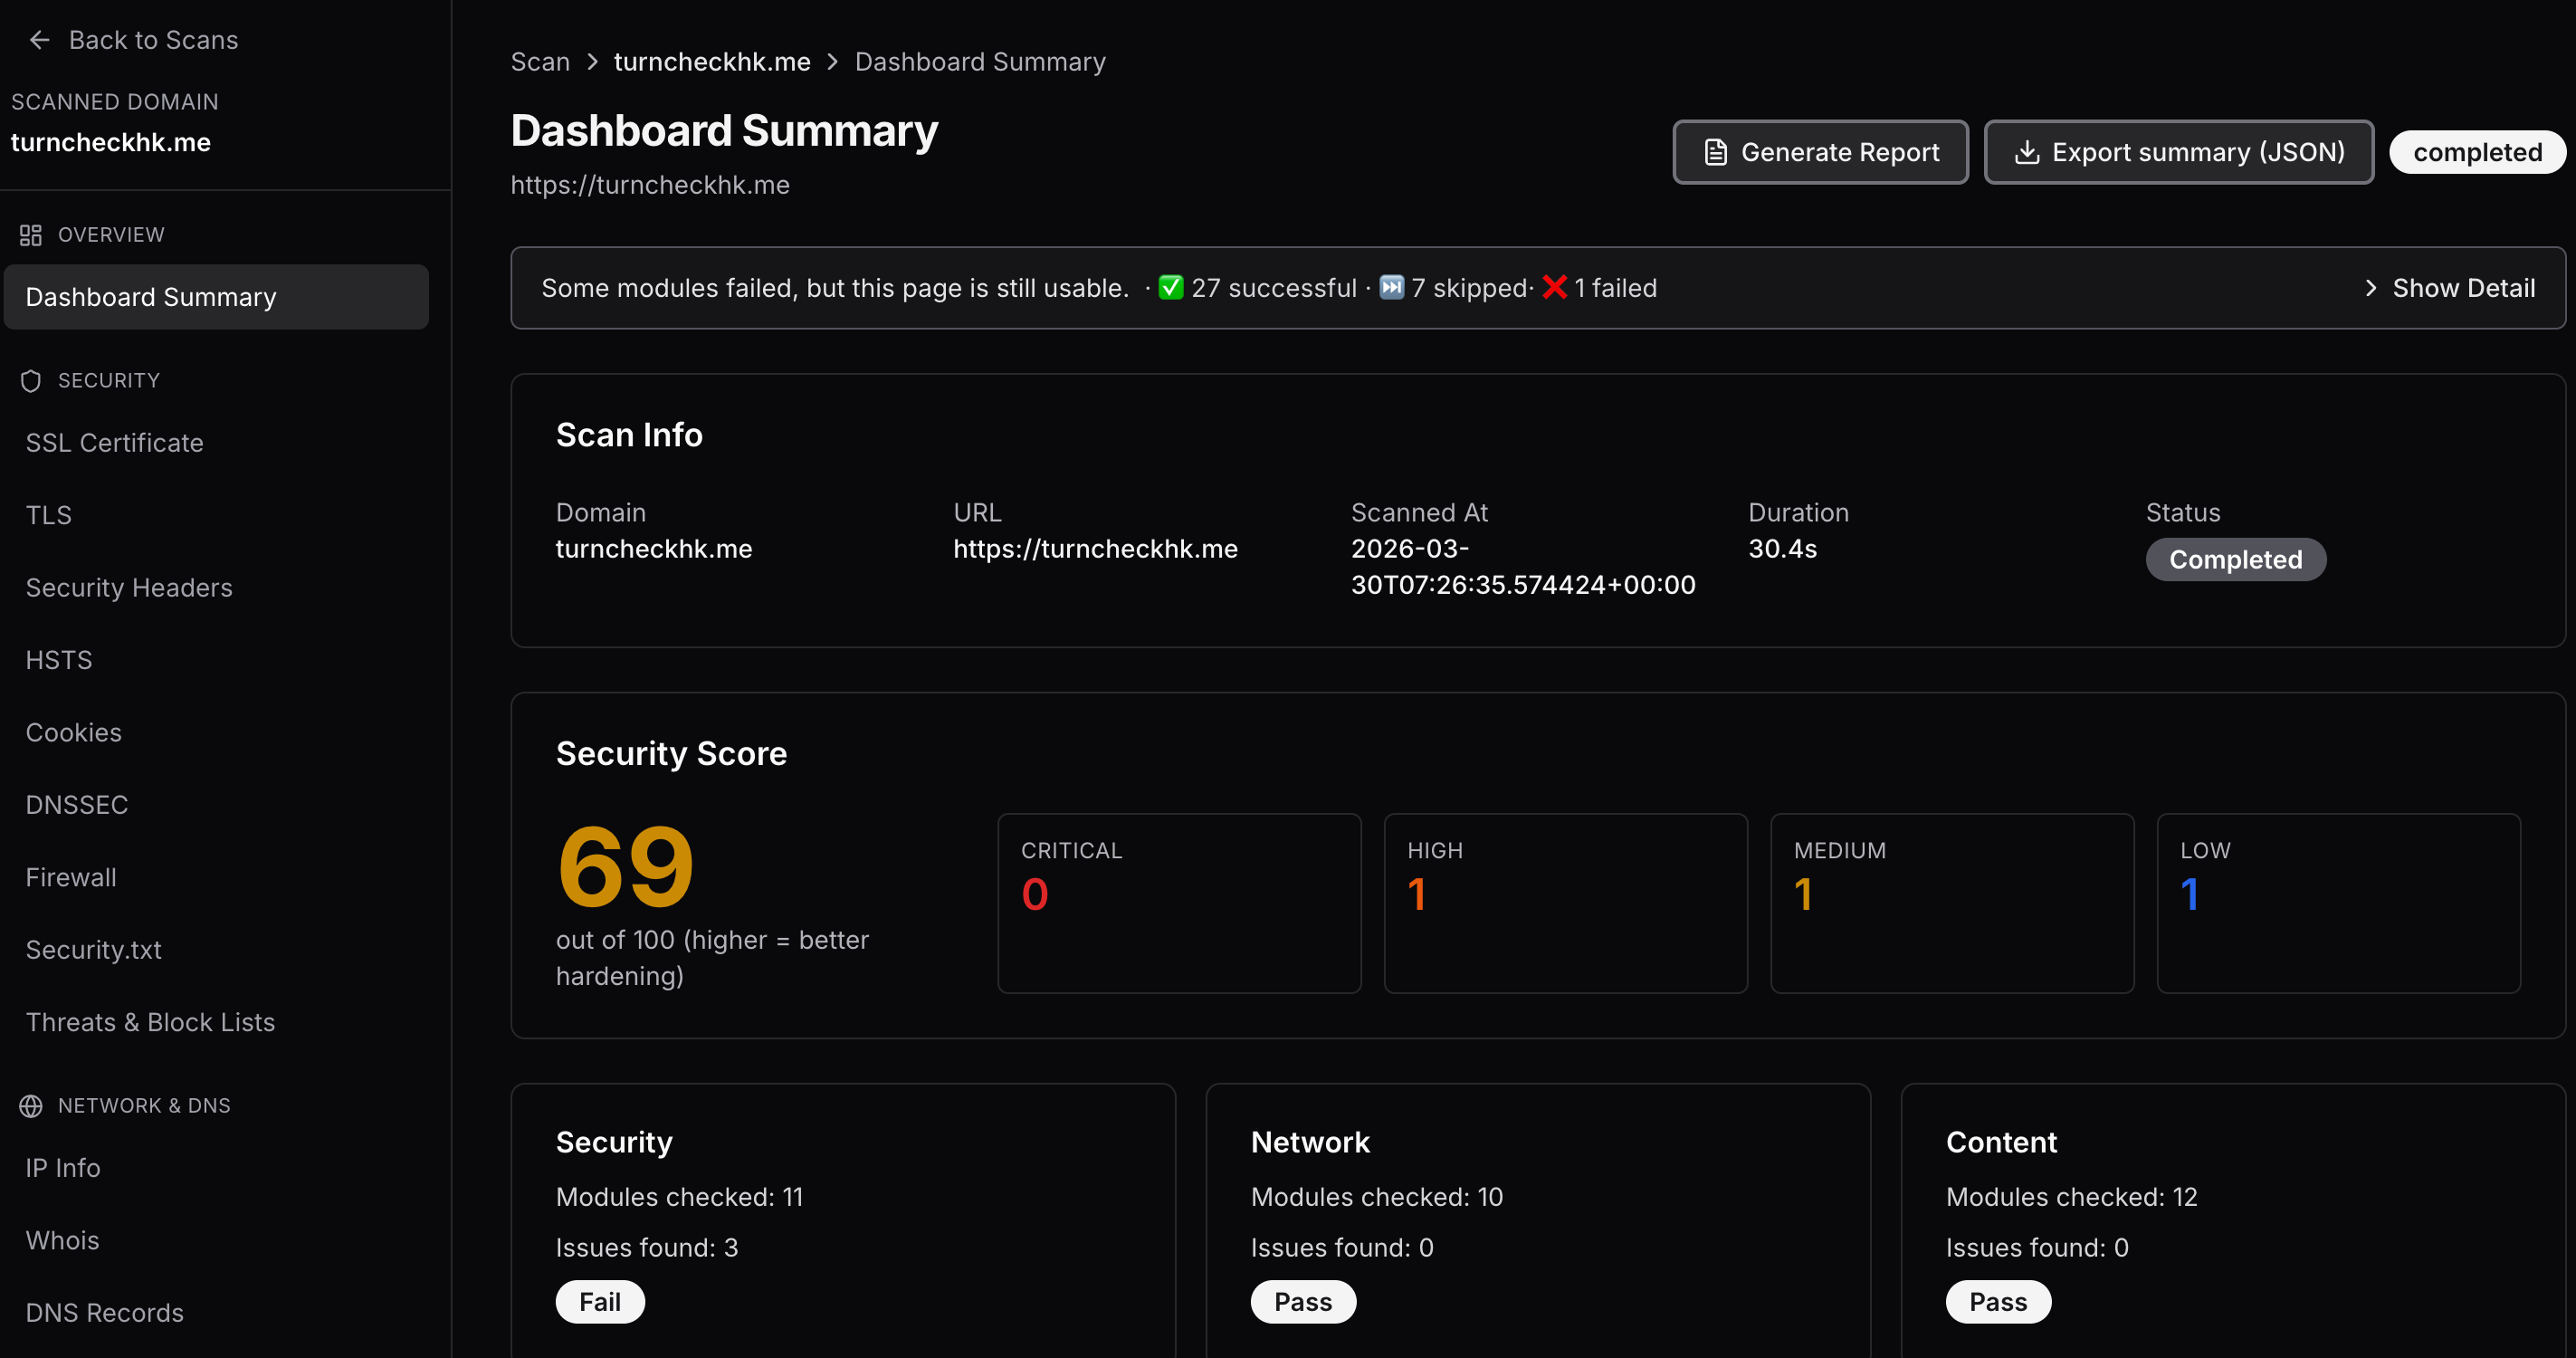Click the red X beside 1 failed
The image size is (2576, 1358).
1554,287
